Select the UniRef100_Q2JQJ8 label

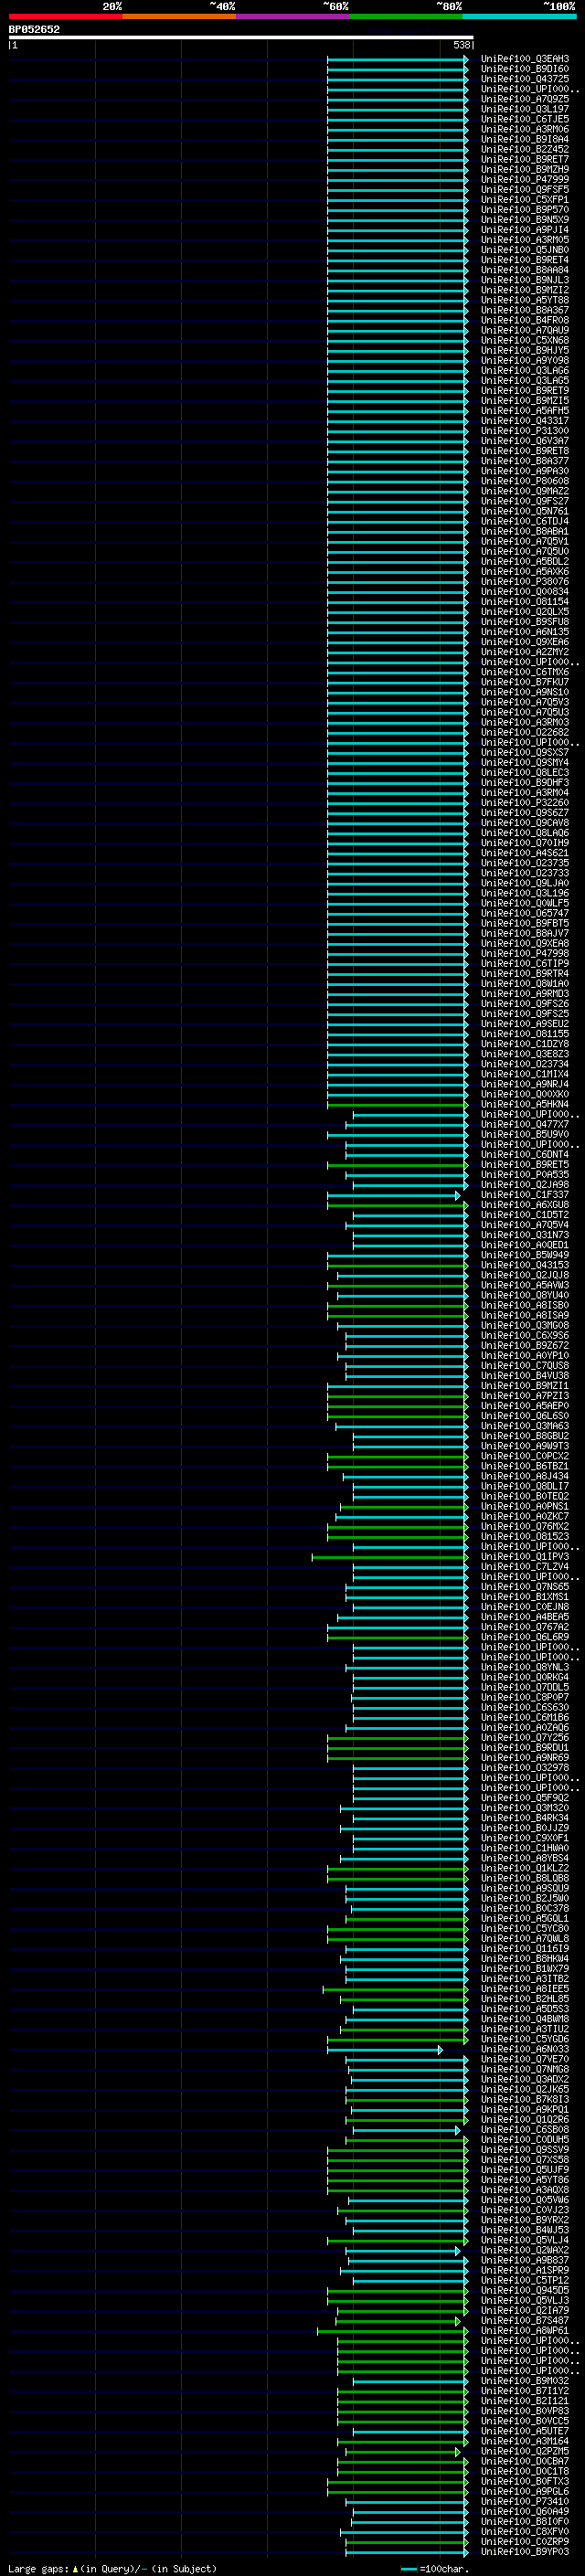click(525, 1275)
